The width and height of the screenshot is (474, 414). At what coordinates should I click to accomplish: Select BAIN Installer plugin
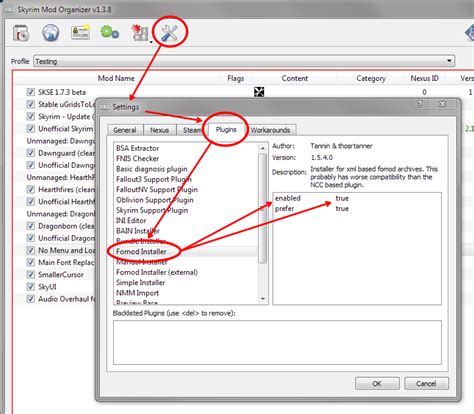(x=138, y=231)
